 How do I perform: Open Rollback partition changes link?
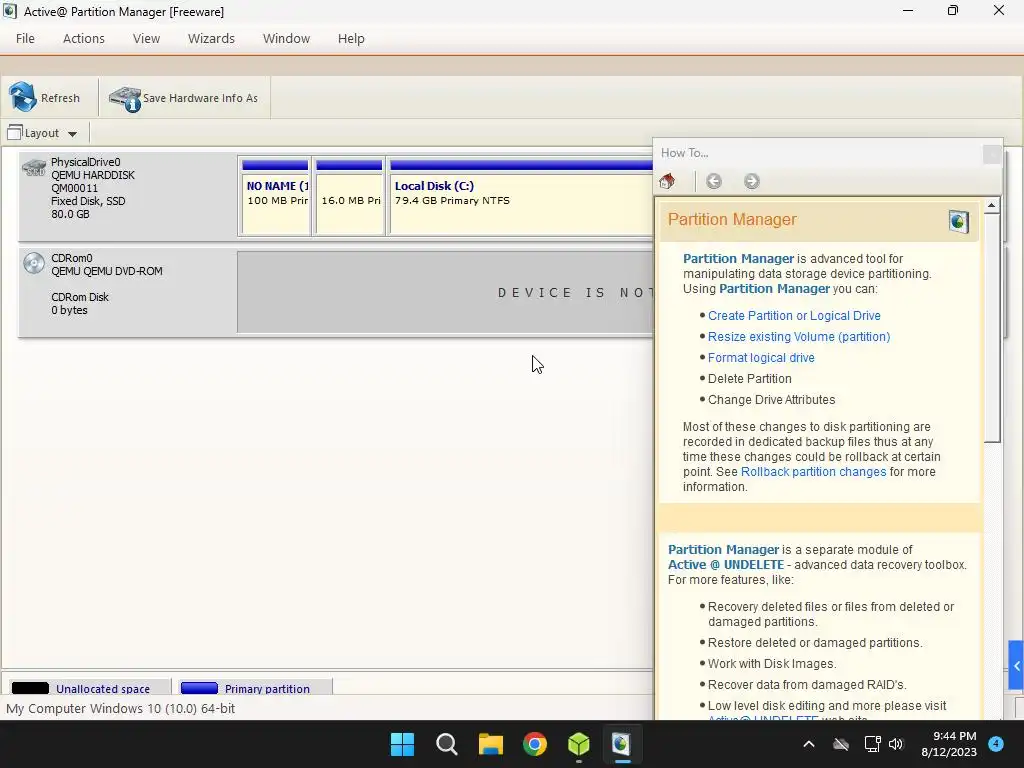point(813,472)
